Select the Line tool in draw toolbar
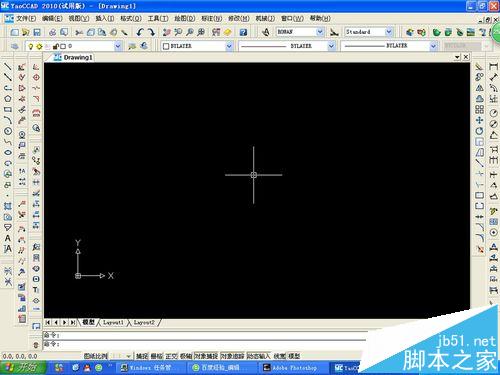500x375 pixels. click(7, 67)
